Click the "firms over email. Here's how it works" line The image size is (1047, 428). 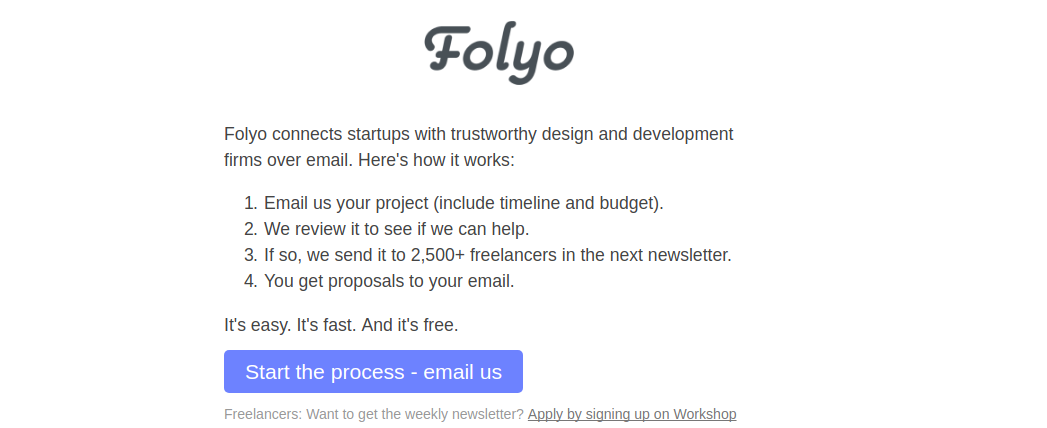369,160
